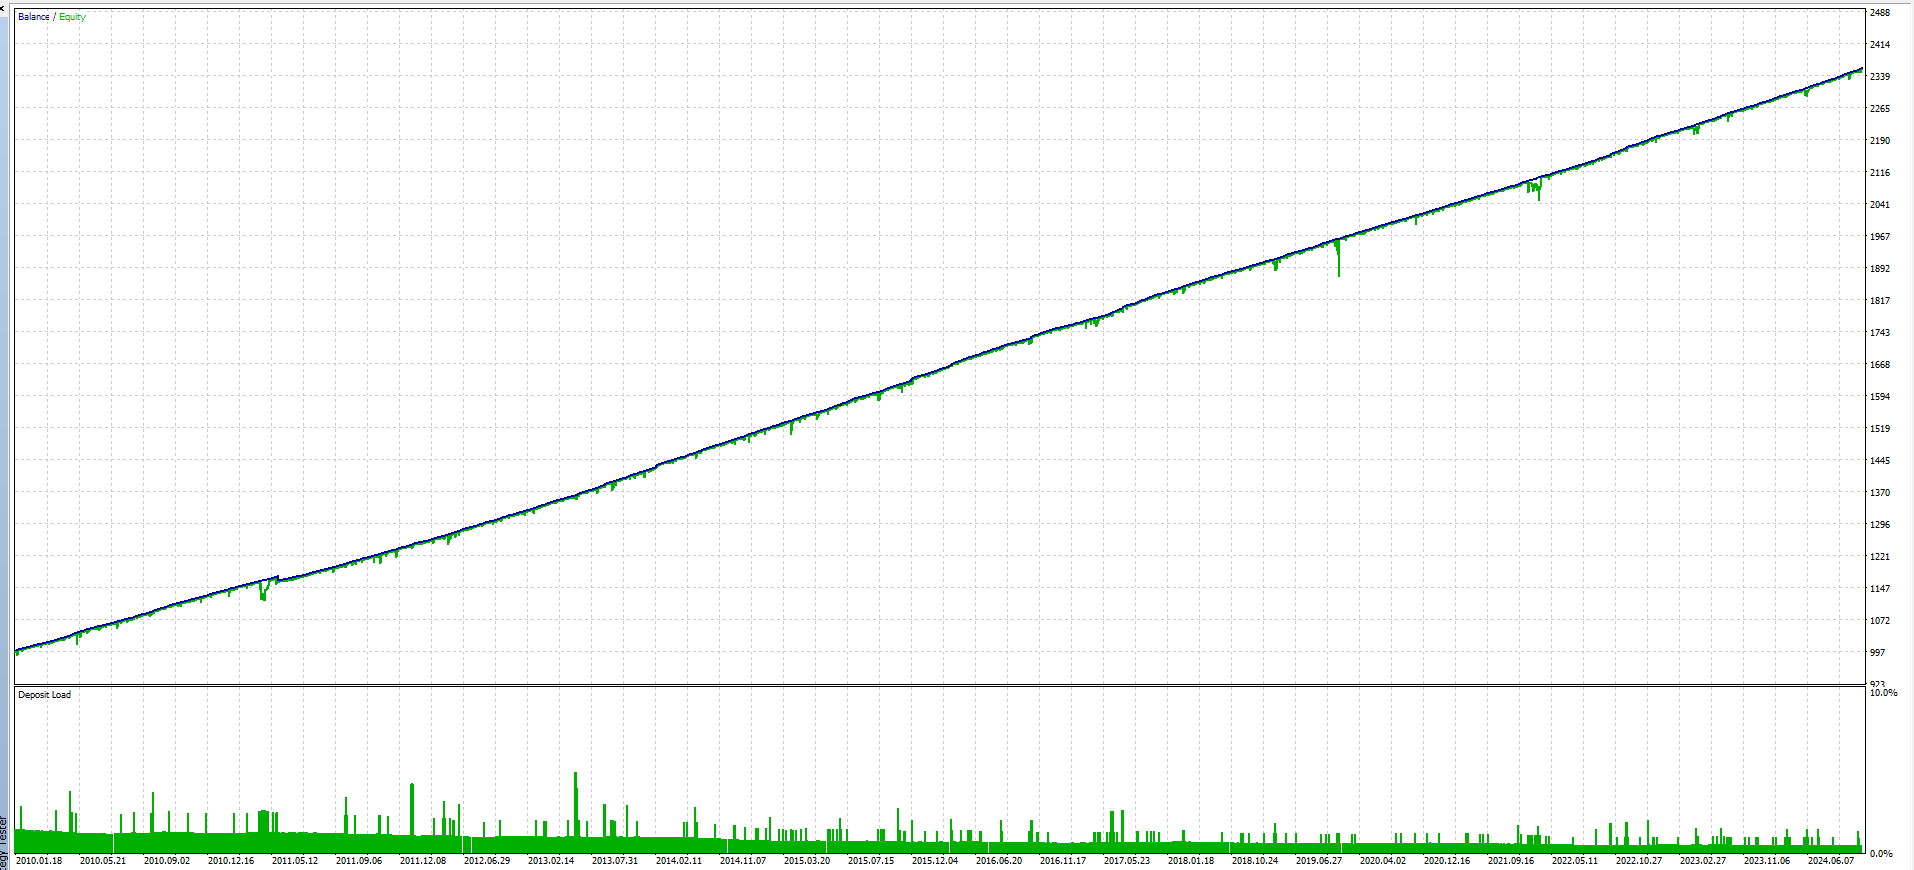Click the 1668 value on the balance axis

pos(1880,365)
